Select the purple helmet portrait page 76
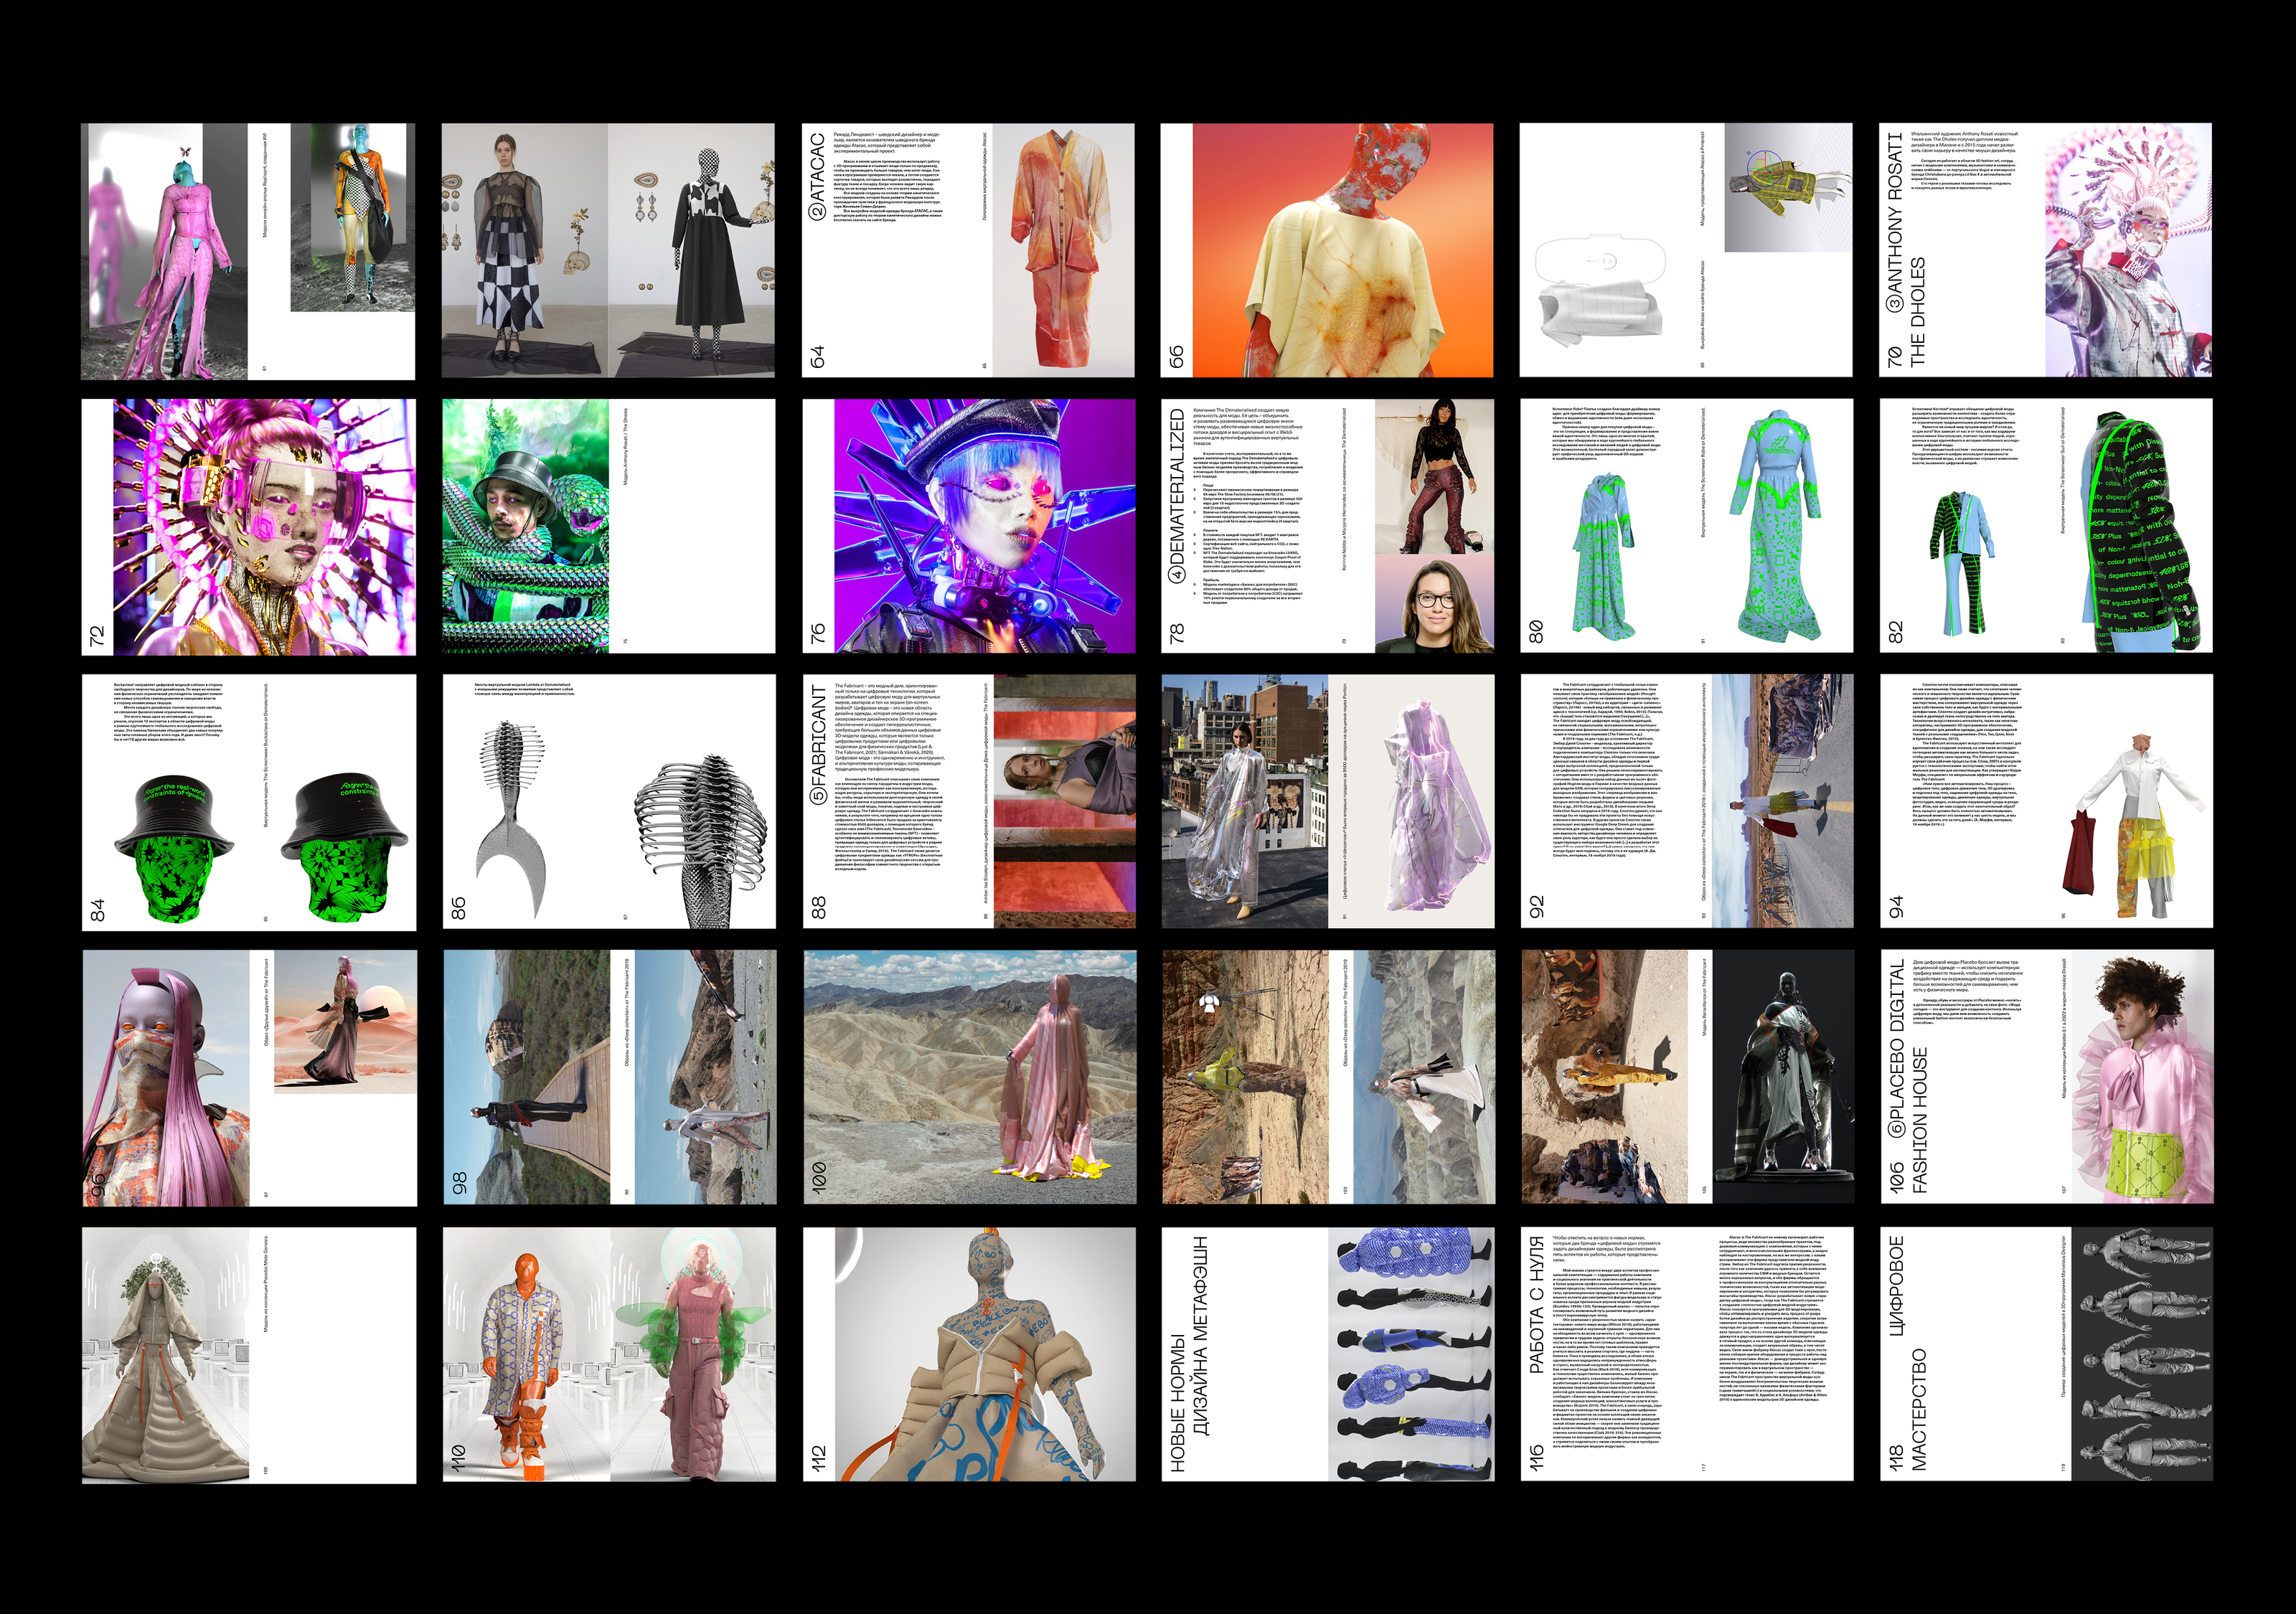The width and height of the screenshot is (2296, 1614). click(968, 527)
